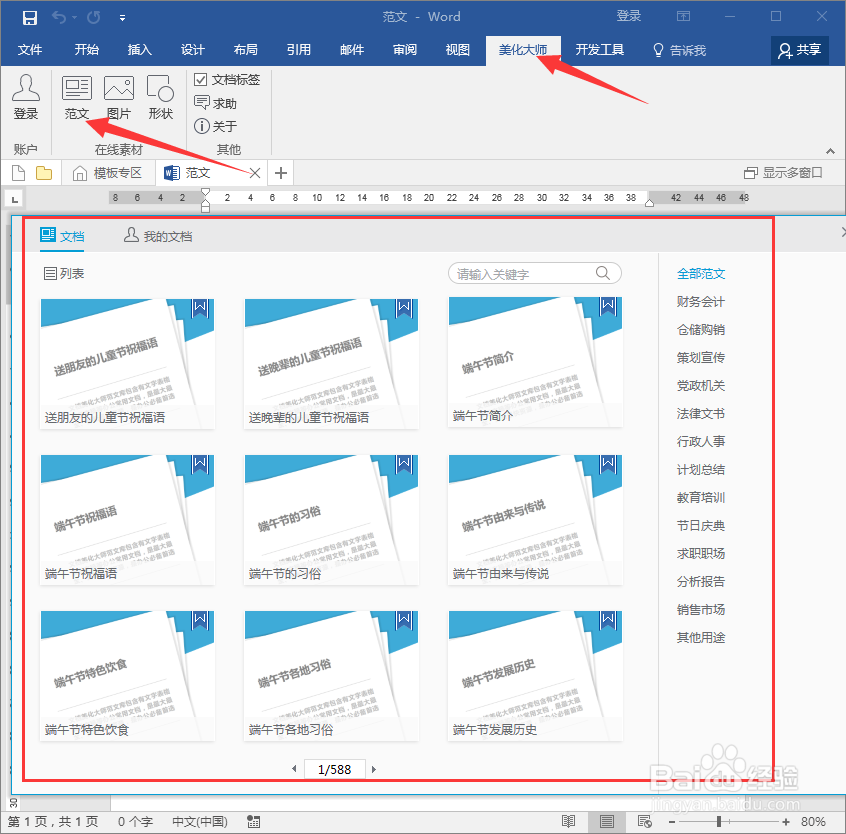Image resolution: width=846 pixels, height=834 pixels.
Task: Switch to the 模板专区 document tab
Action: coord(108,173)
